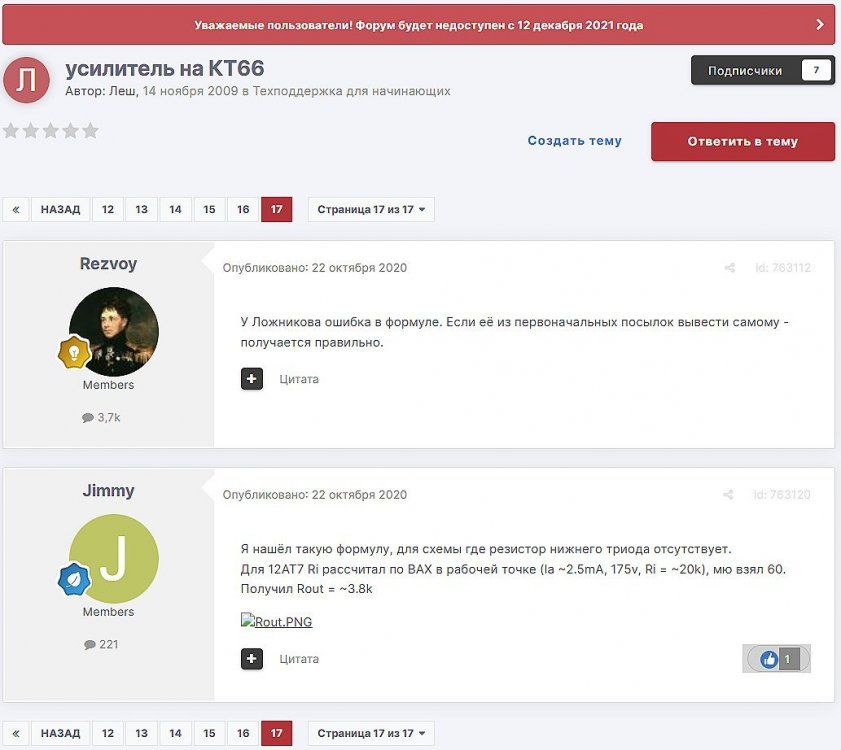Open Rezvoy's avatar portrait
The width and height of the screenshot is (841, 750).
(x=113, y=331)
